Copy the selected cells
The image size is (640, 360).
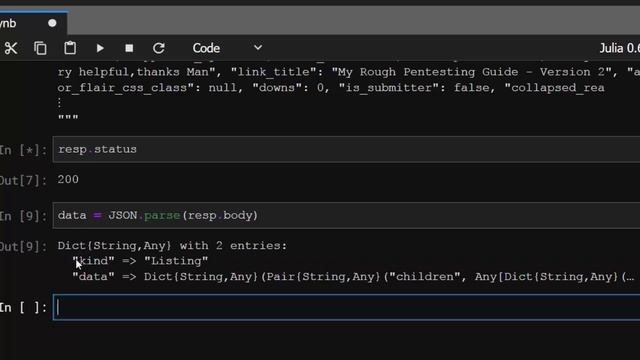[40, 48]
